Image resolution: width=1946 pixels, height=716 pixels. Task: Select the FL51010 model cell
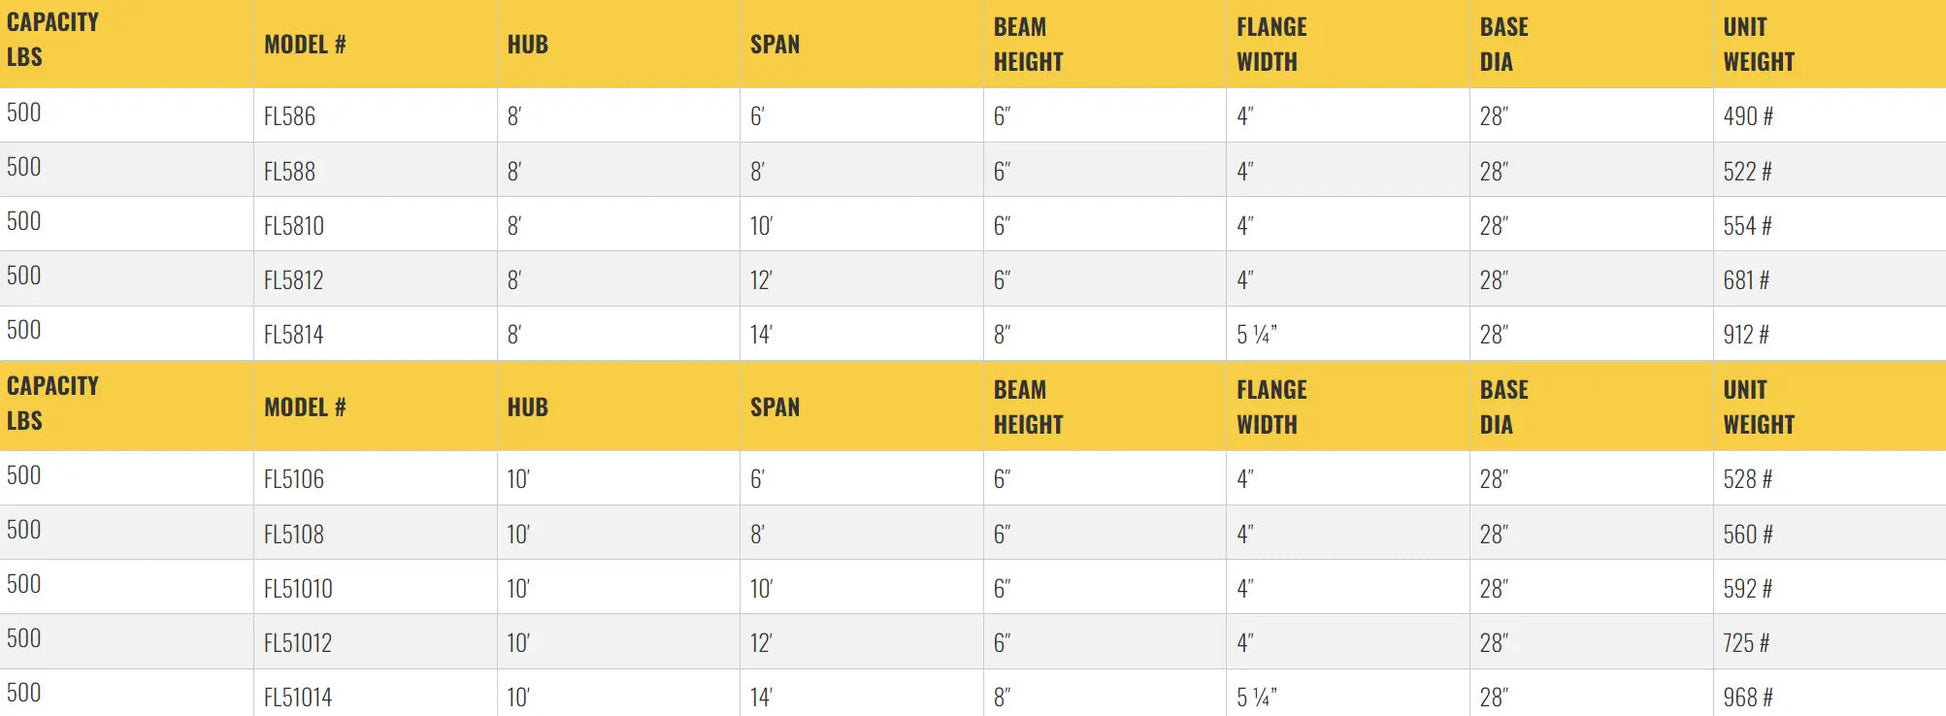[298, 588]
